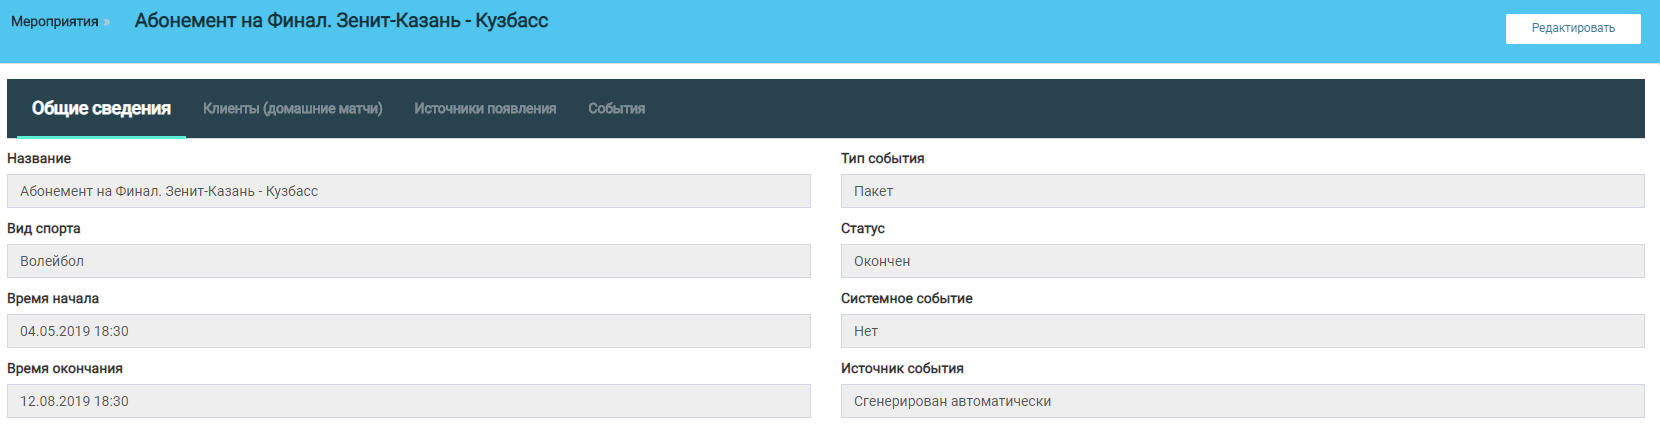Click the Тип события label
Screen dimensions: 1660x445
882,158
